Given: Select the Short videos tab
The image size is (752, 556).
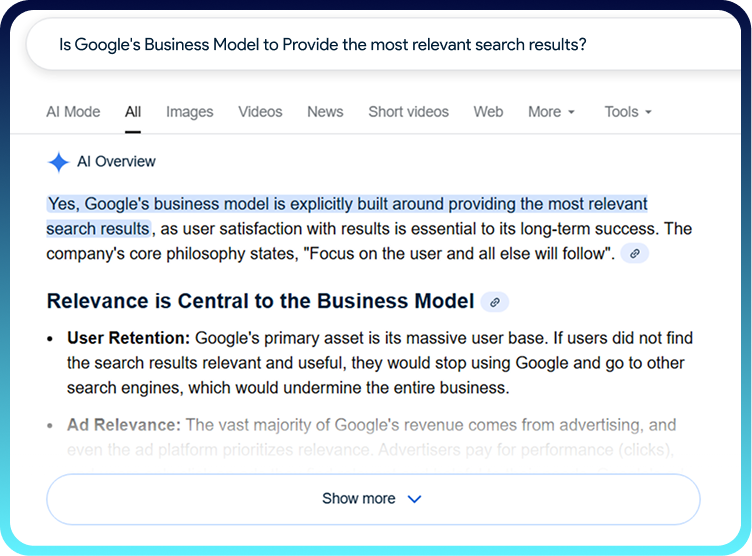Looking at the screenshot, I should (x=408, y=112).
